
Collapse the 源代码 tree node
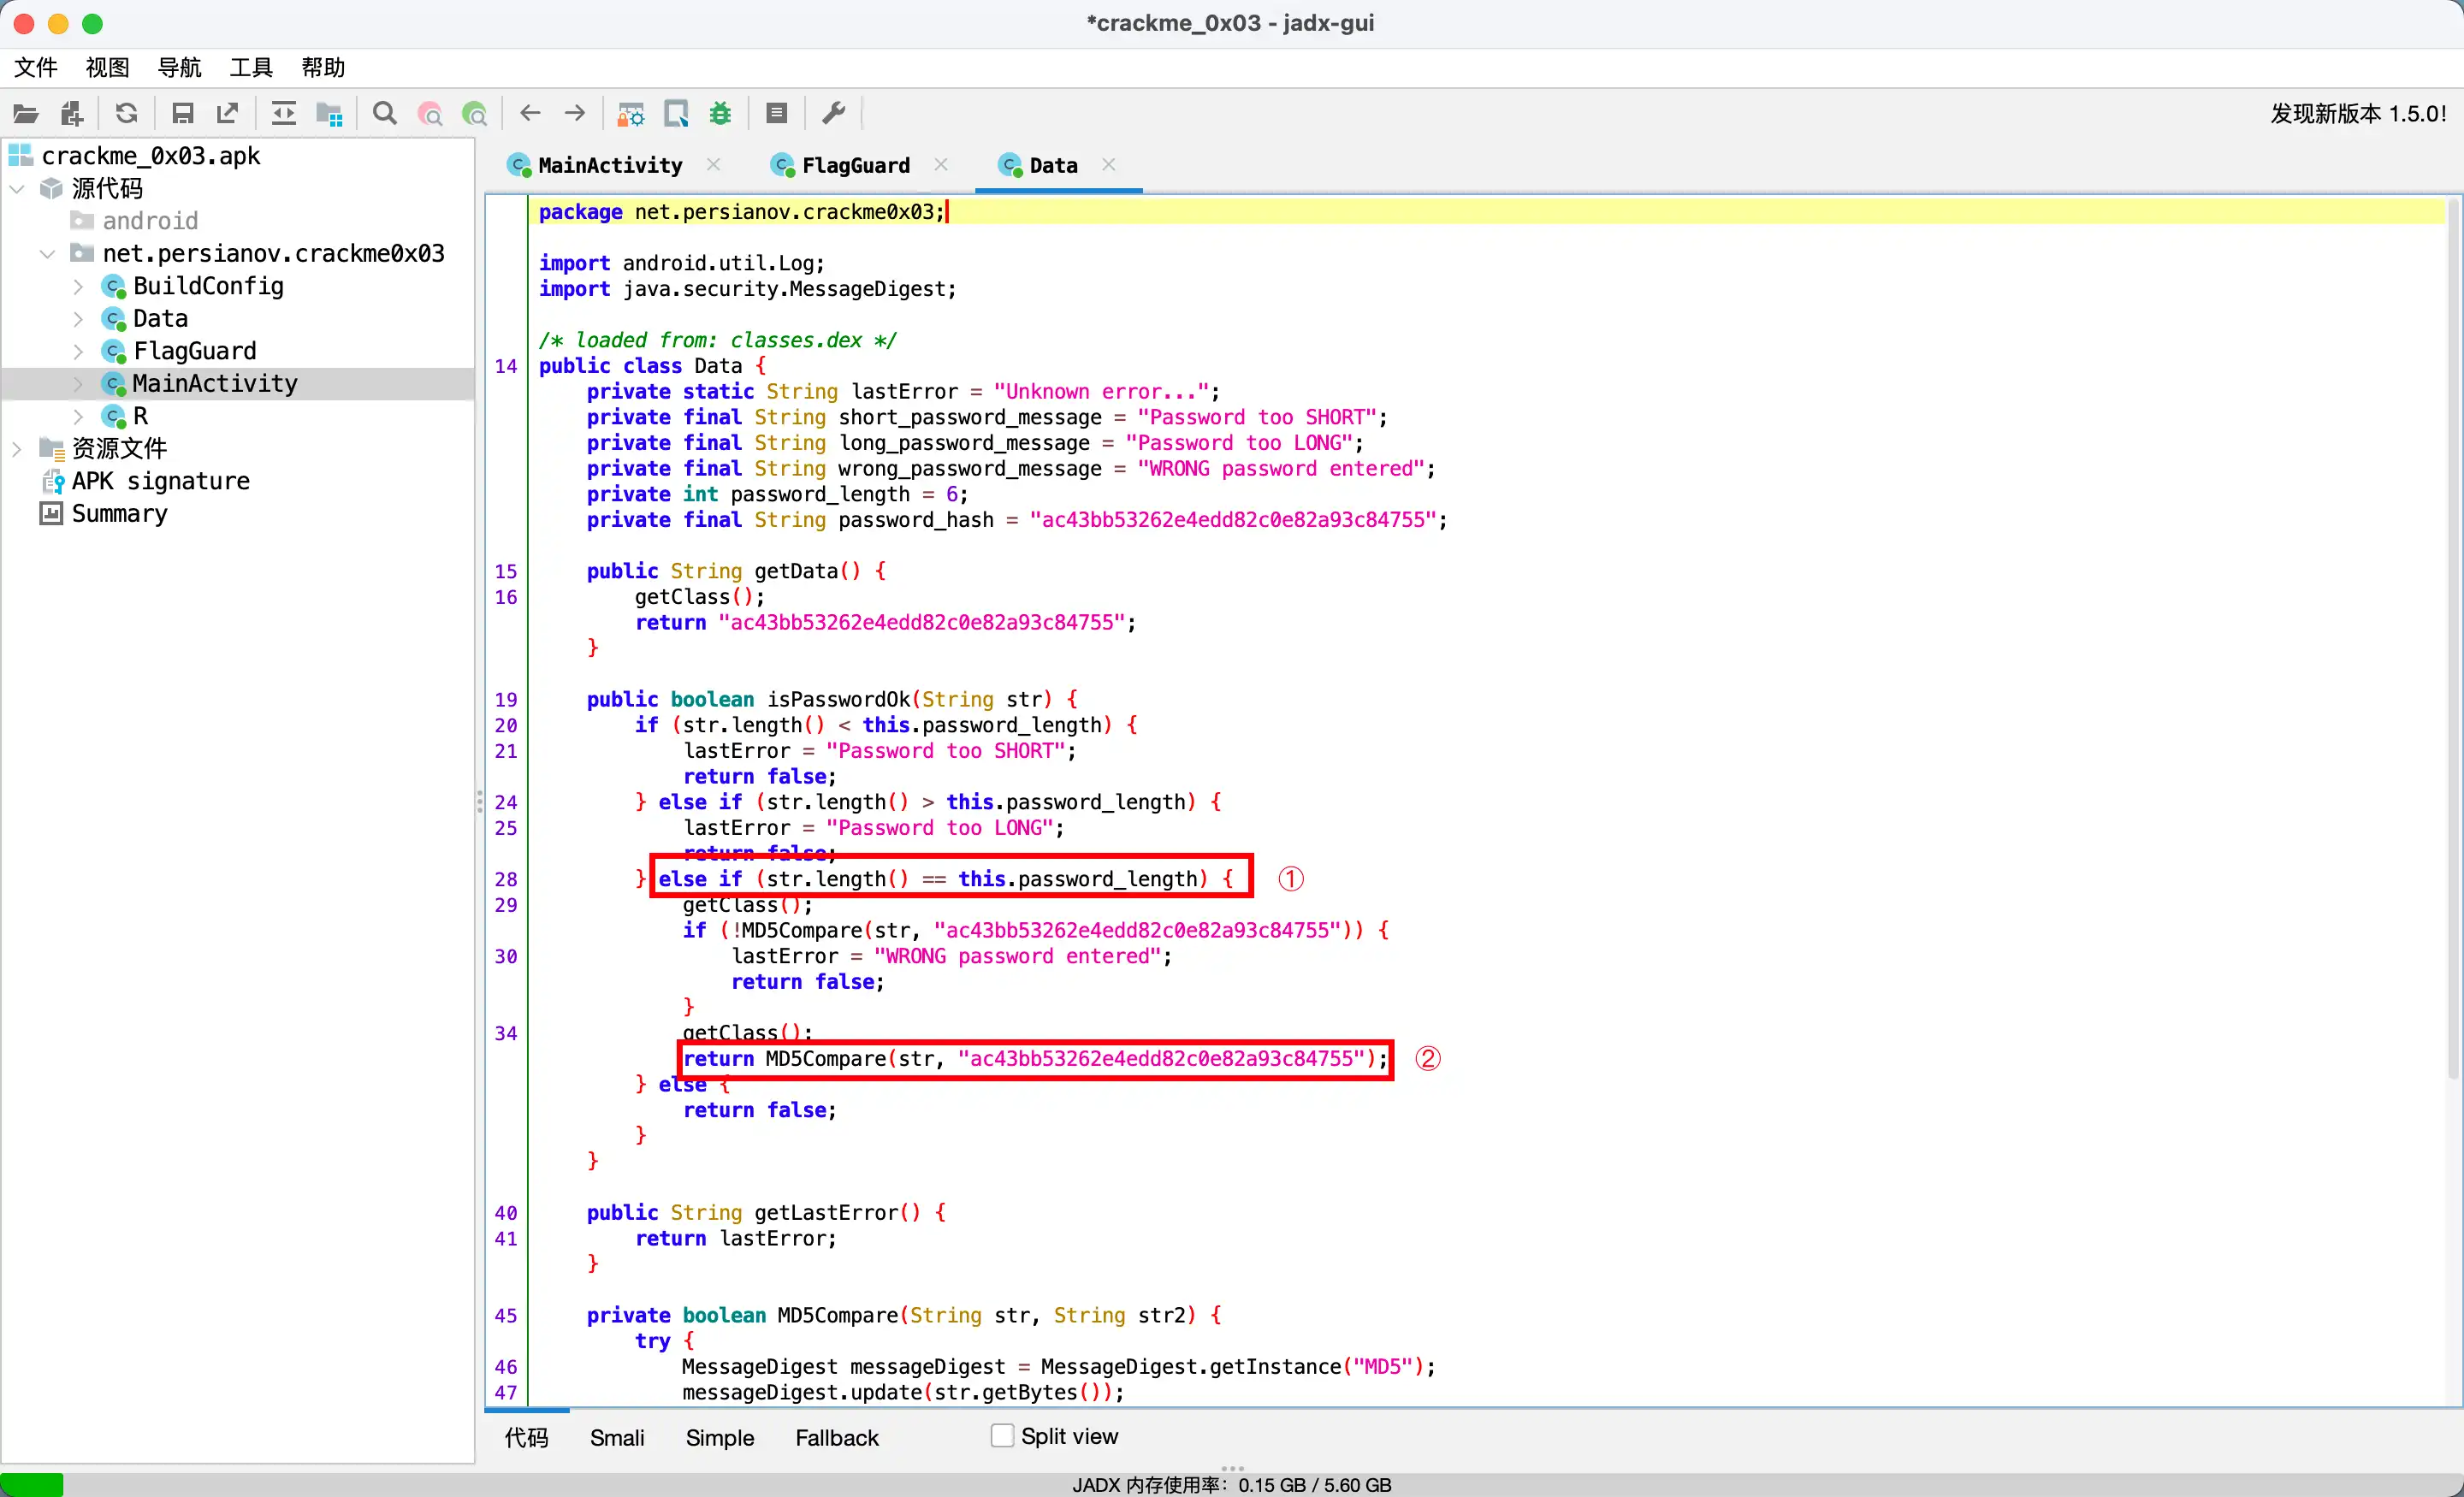click(17, 188)
